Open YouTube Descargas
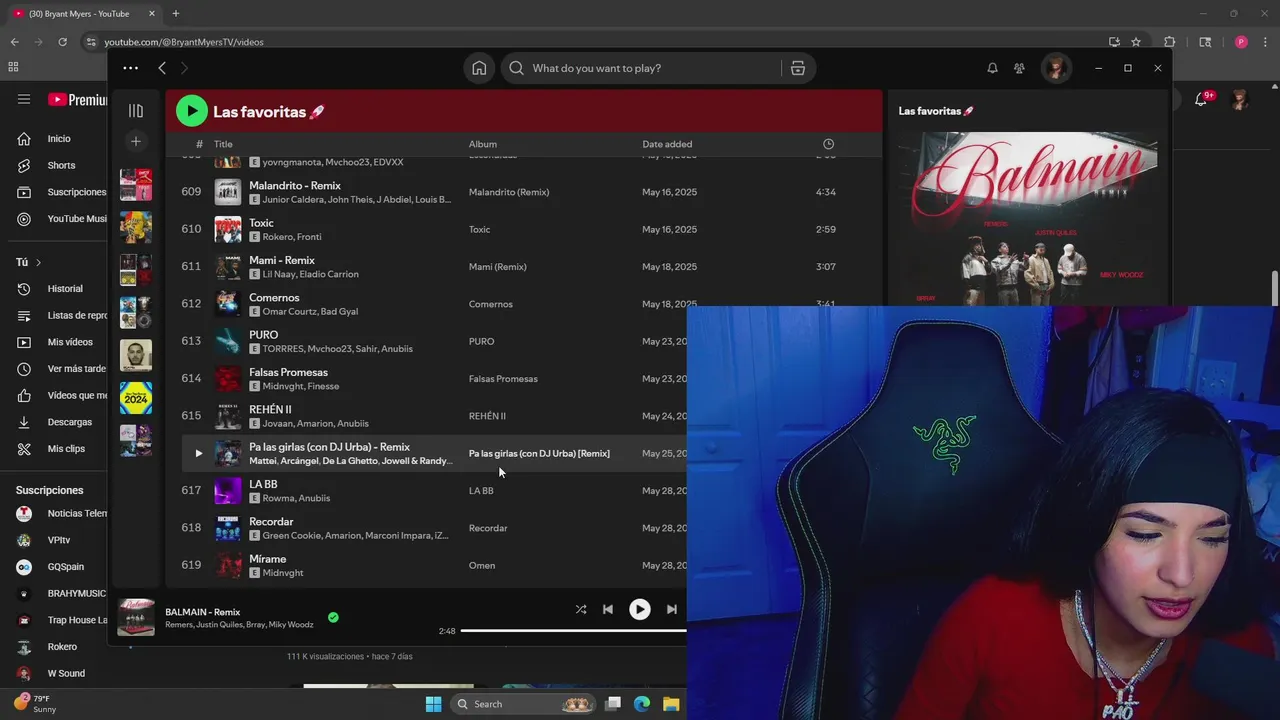Image resolution: width=1280 pixels, height=720 pixels. click(x=68, y=422)
